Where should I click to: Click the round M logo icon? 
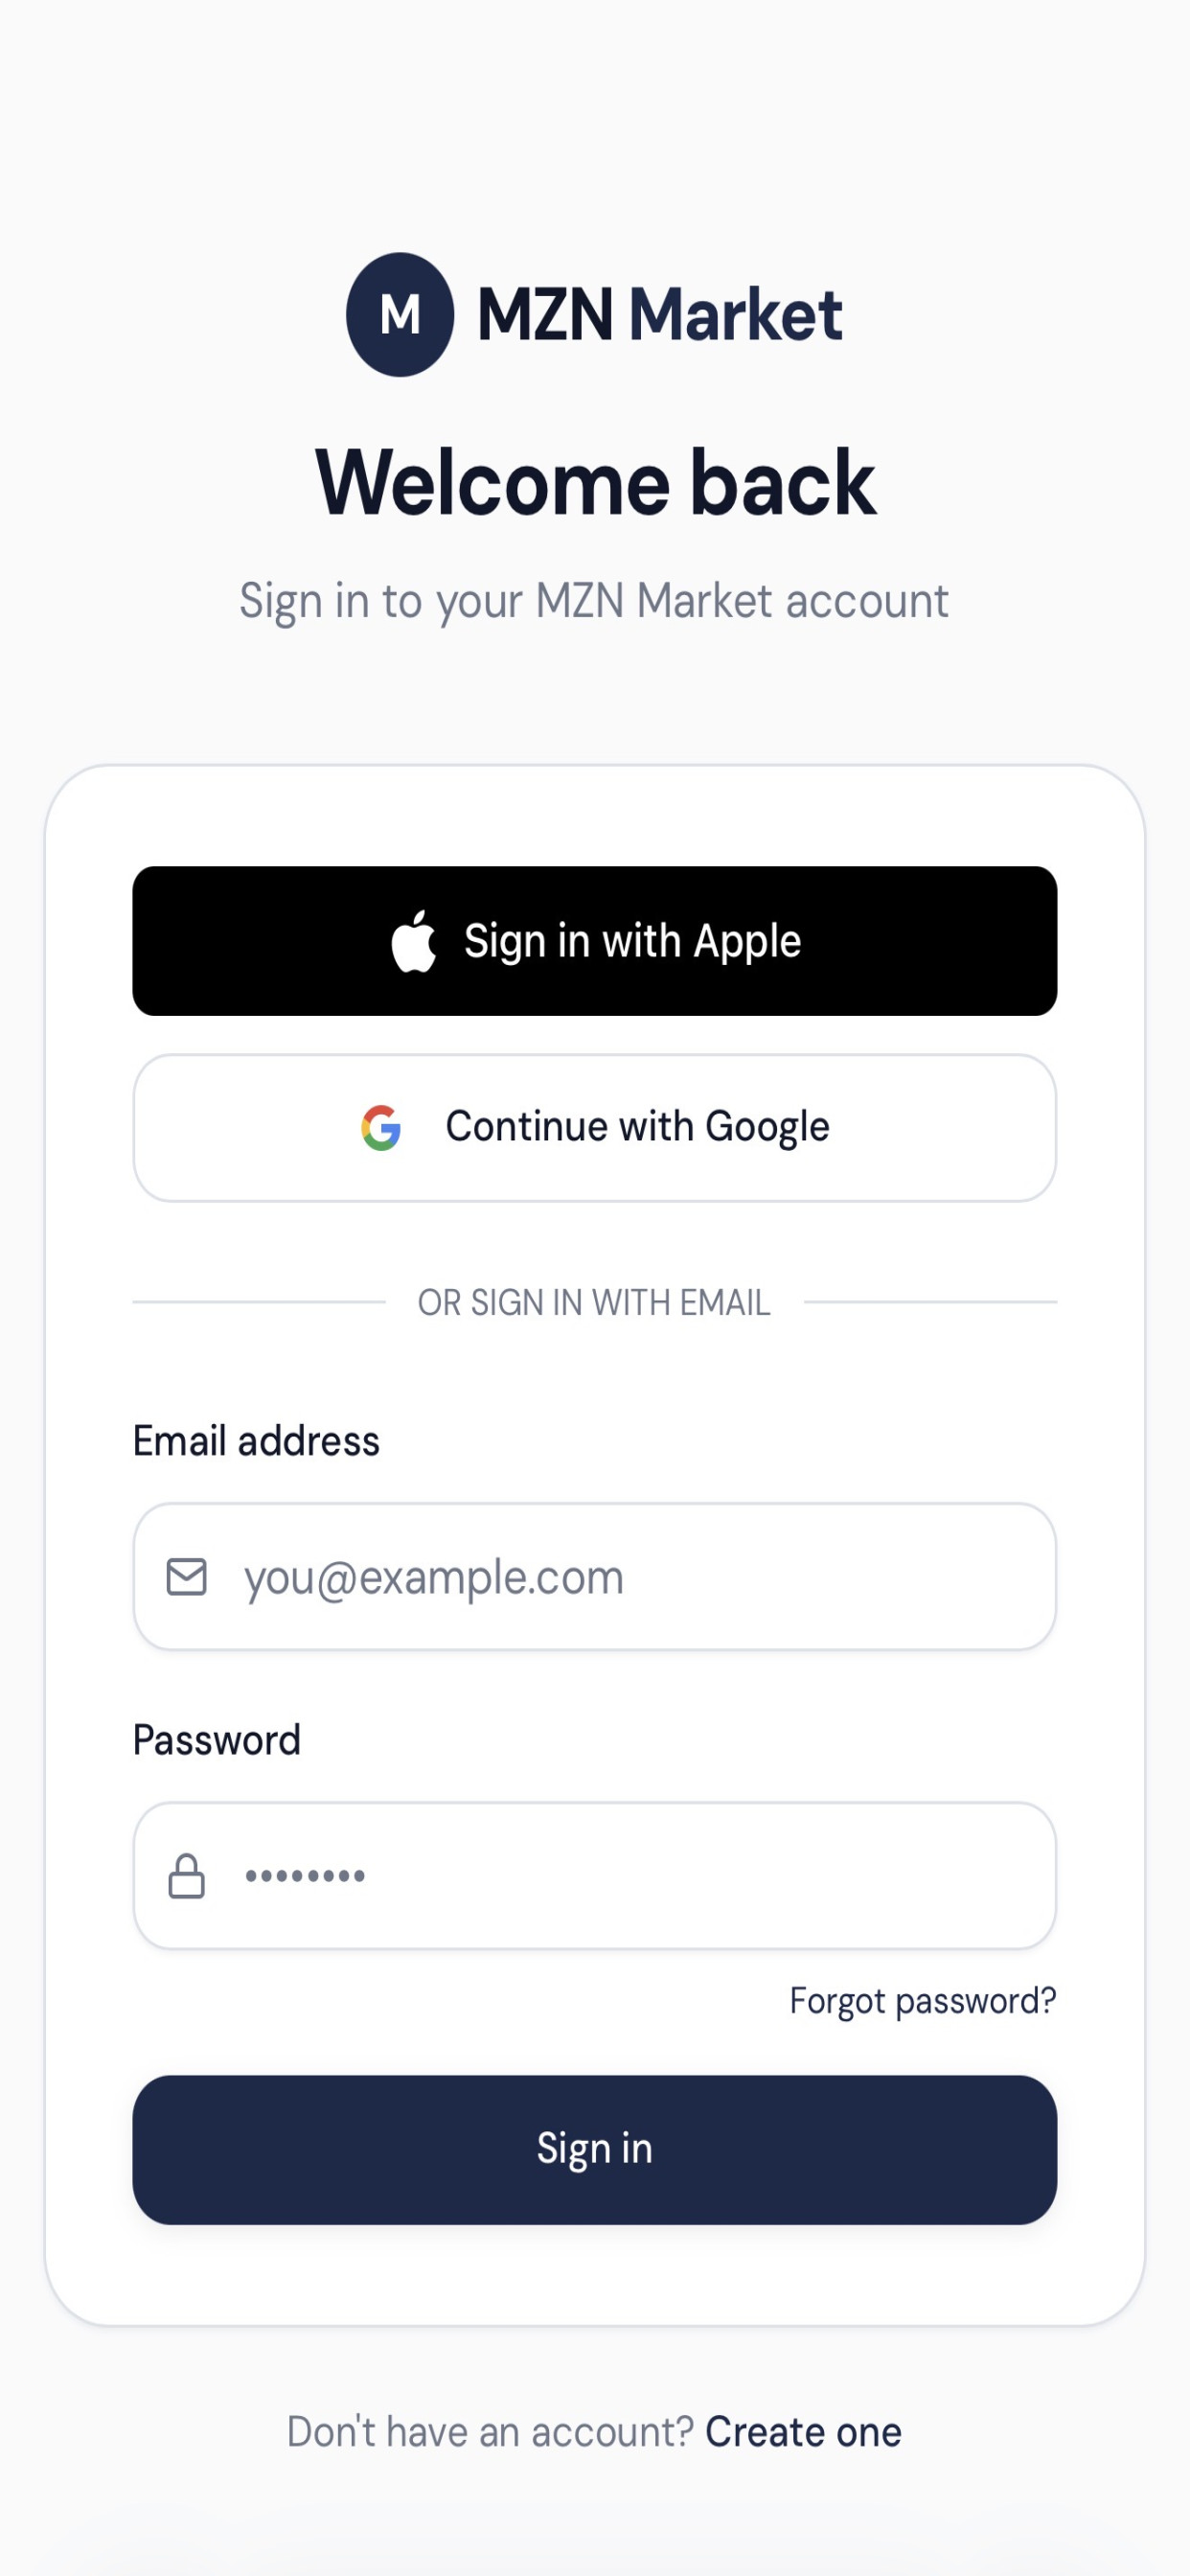400,314
